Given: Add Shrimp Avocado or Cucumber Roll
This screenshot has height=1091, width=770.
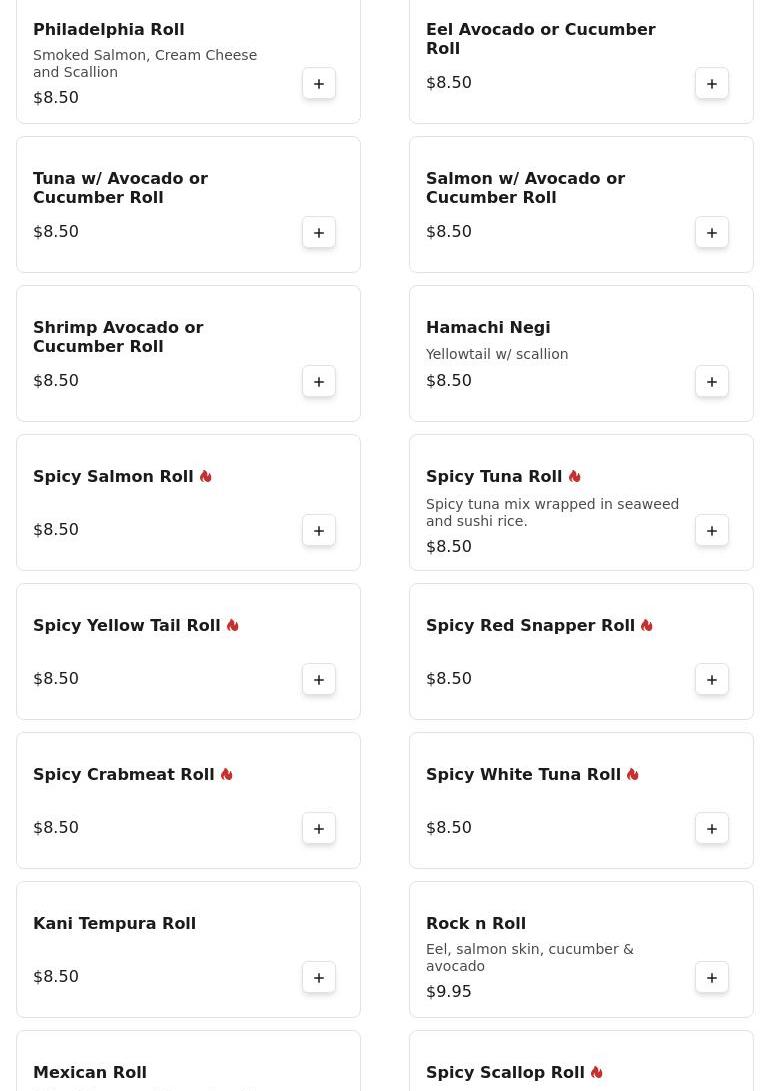Looking at the screenshot, I should point(319,382).
